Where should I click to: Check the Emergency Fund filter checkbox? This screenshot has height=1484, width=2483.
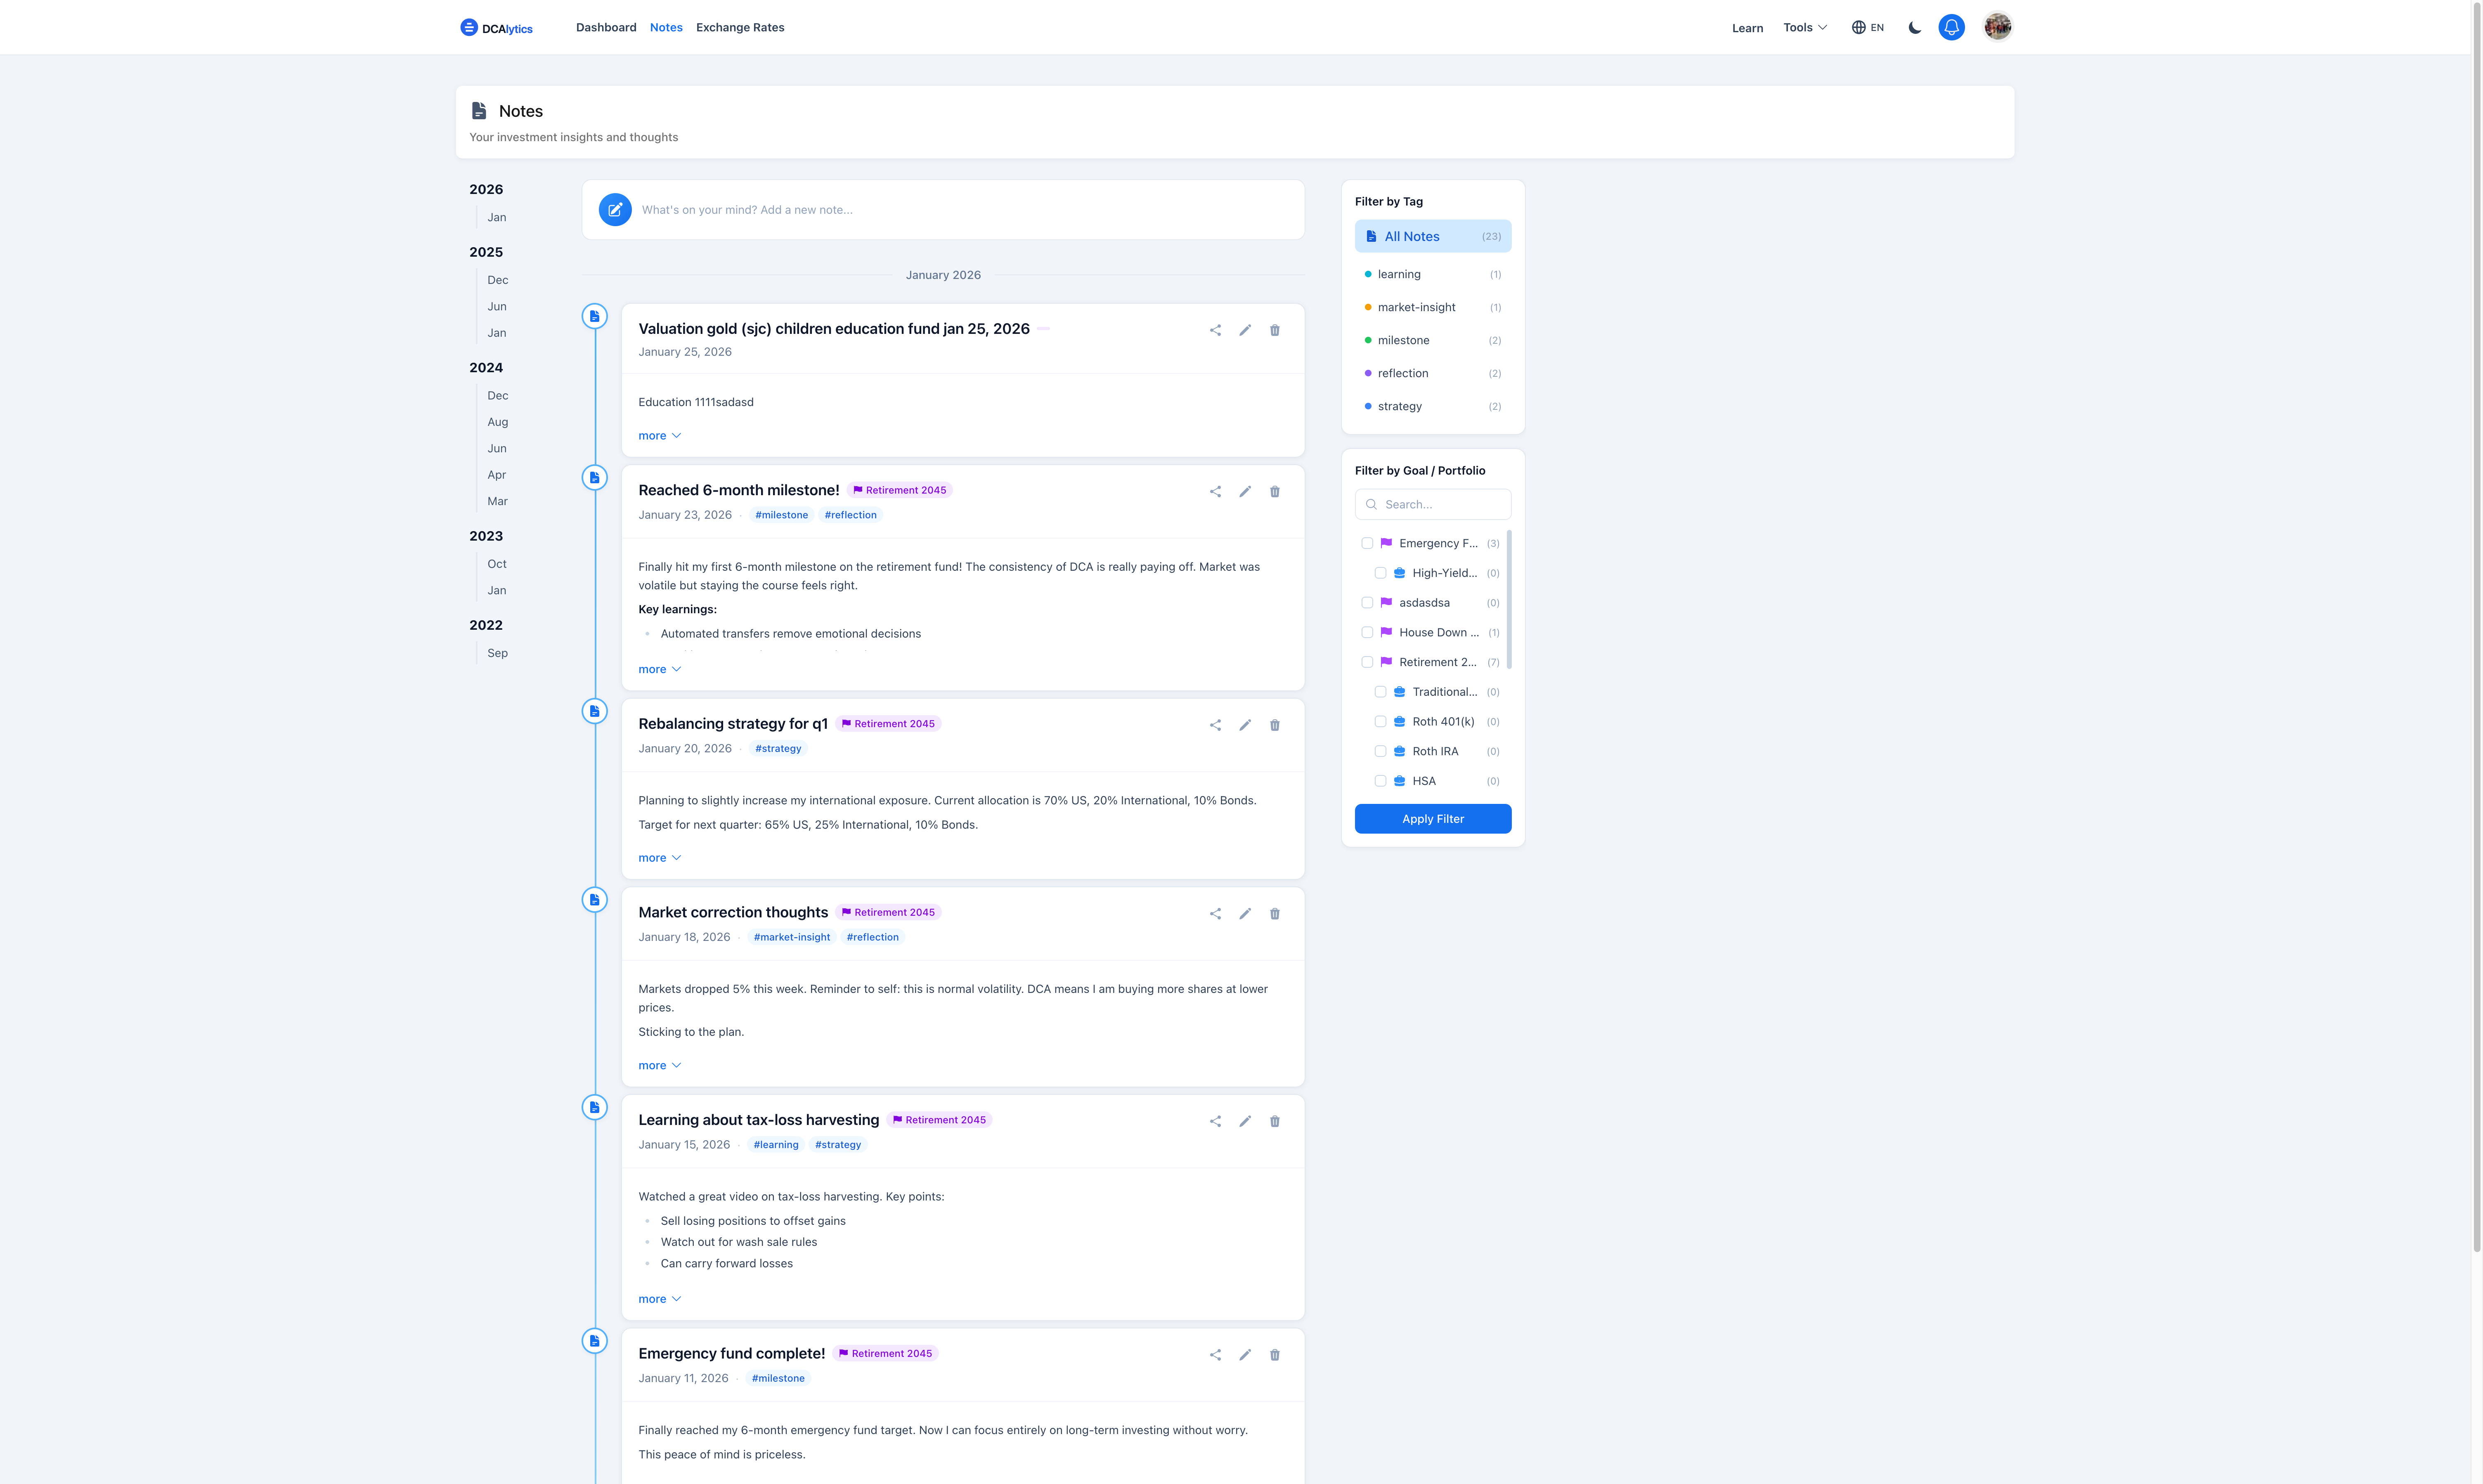1367,543
